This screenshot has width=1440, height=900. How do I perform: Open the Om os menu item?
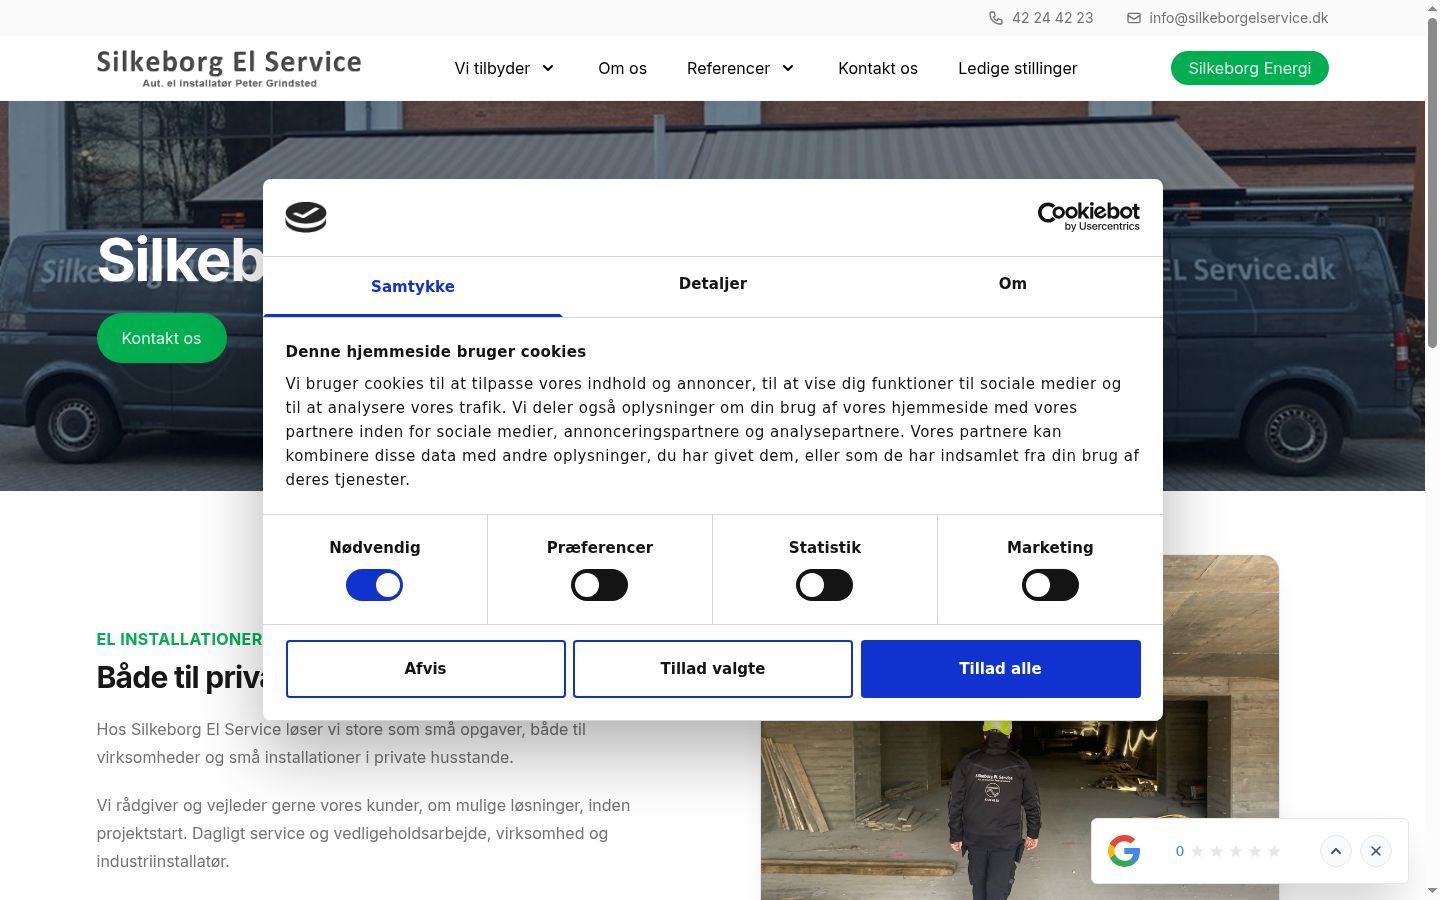[x=623, y=68]
